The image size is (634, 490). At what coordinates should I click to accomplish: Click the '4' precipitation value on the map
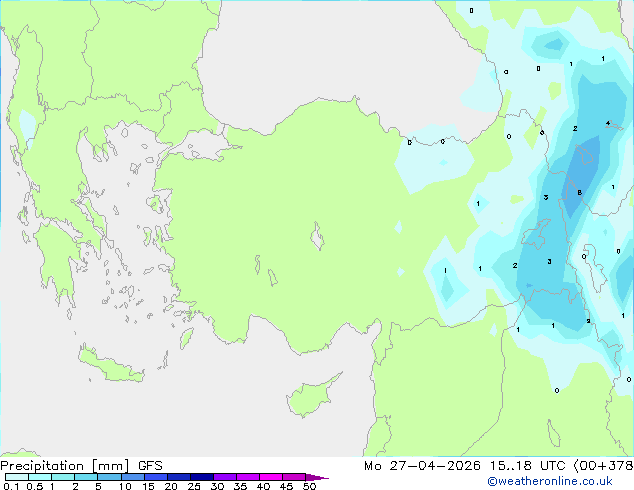(x=608, y=123)
